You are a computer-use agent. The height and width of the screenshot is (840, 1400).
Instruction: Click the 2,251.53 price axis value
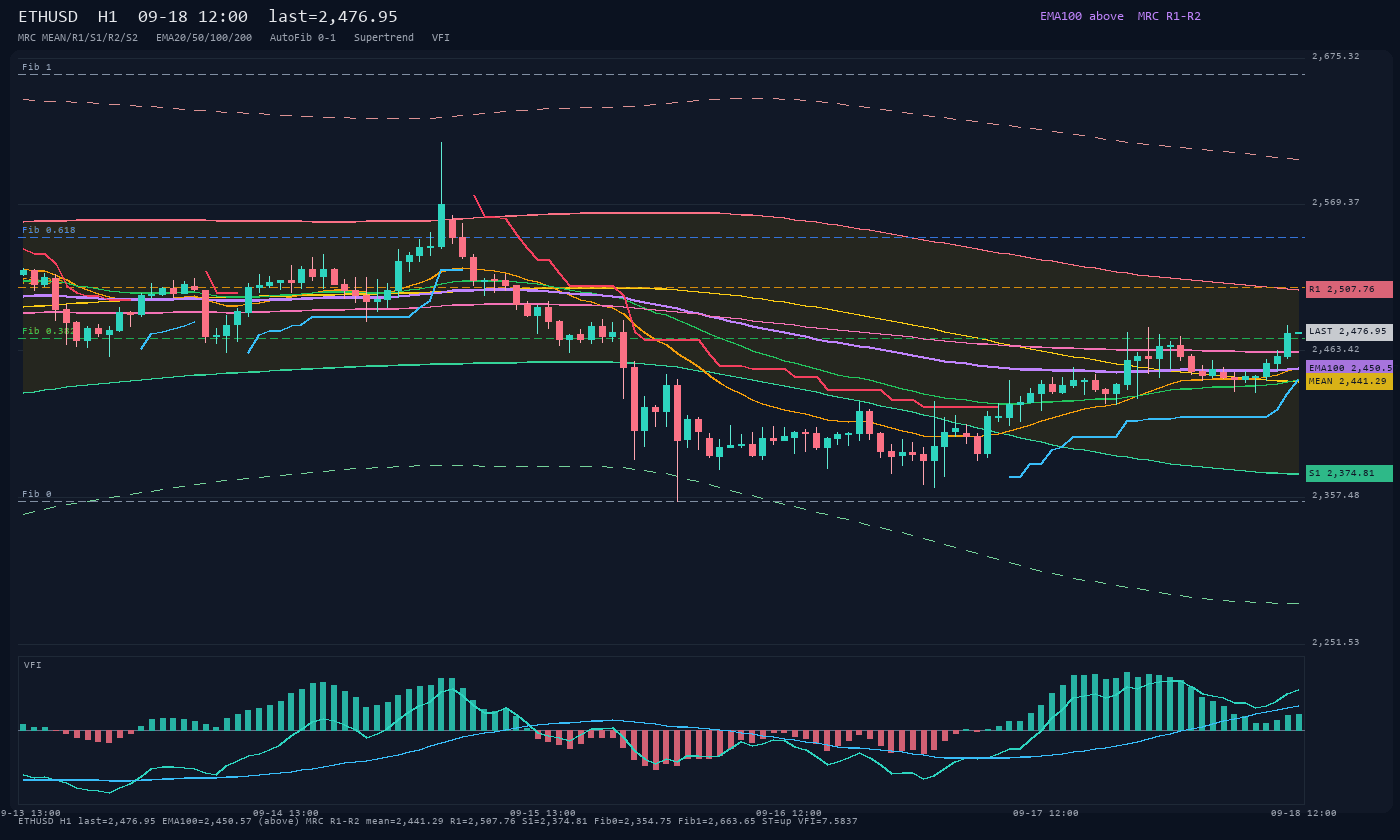tap(1336, 642)
